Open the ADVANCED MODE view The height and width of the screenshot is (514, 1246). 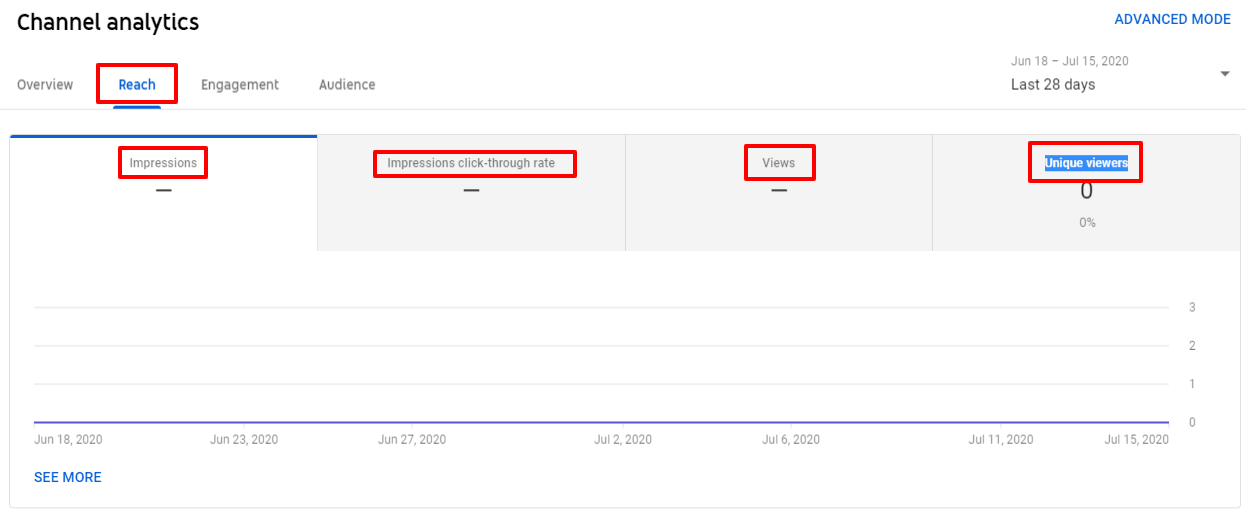click(x=1172, y=20)
